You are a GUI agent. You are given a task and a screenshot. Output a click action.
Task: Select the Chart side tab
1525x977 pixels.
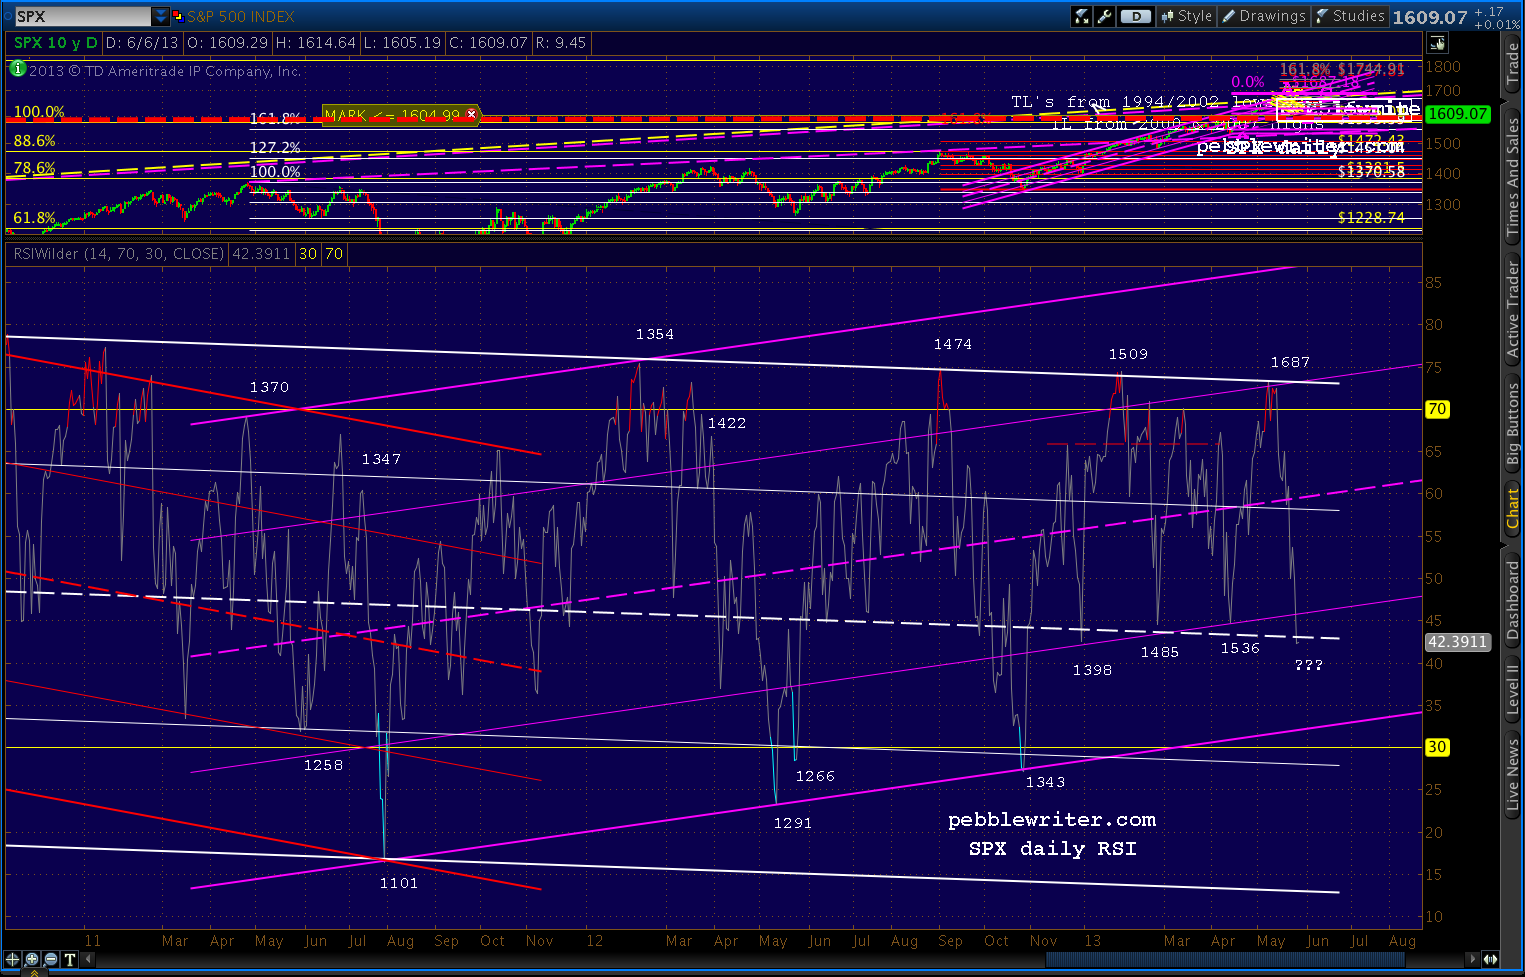click(x=1513, y=510)
